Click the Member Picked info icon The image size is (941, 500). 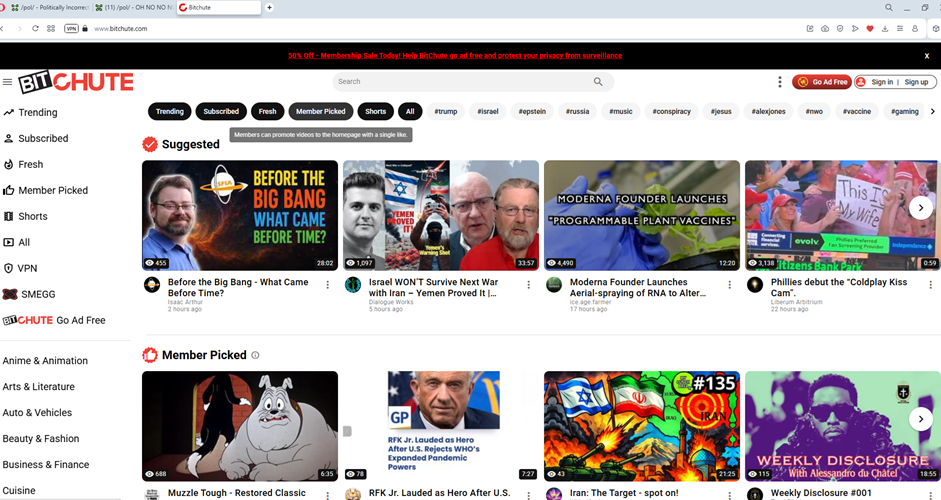click(x=255, y=355)
